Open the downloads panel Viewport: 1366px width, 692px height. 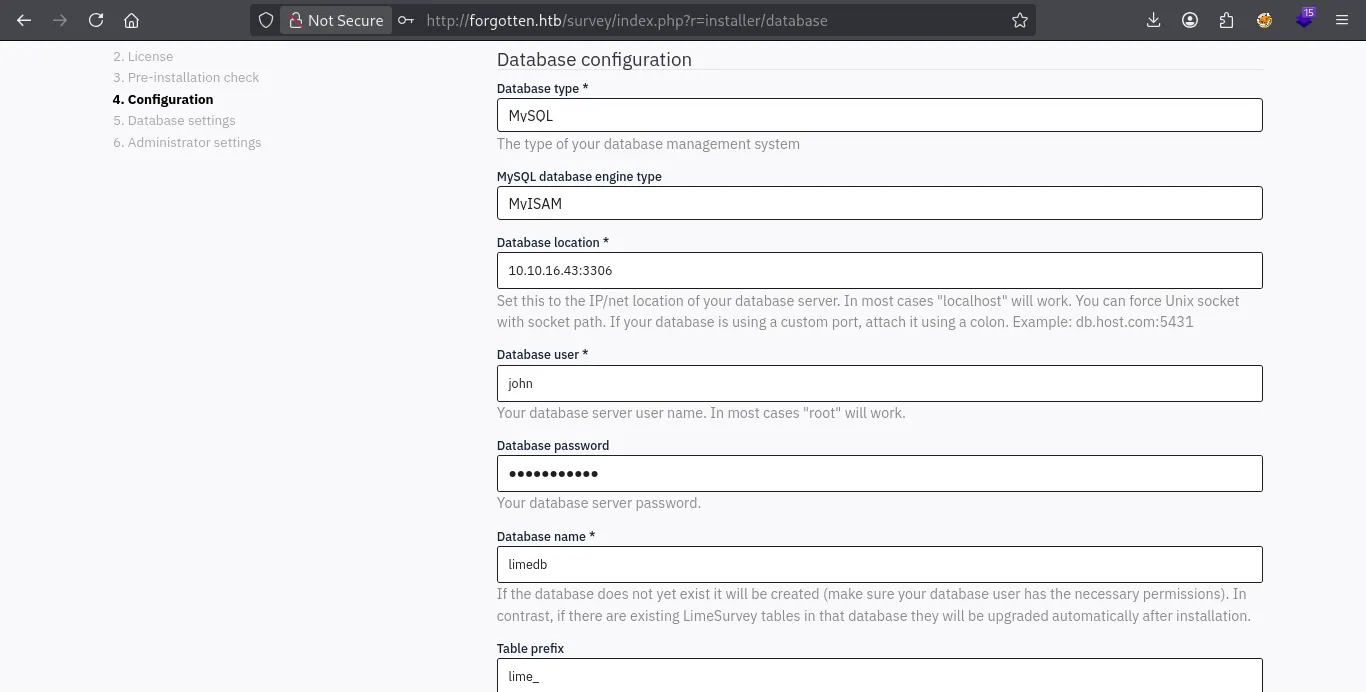point(1153,20)
